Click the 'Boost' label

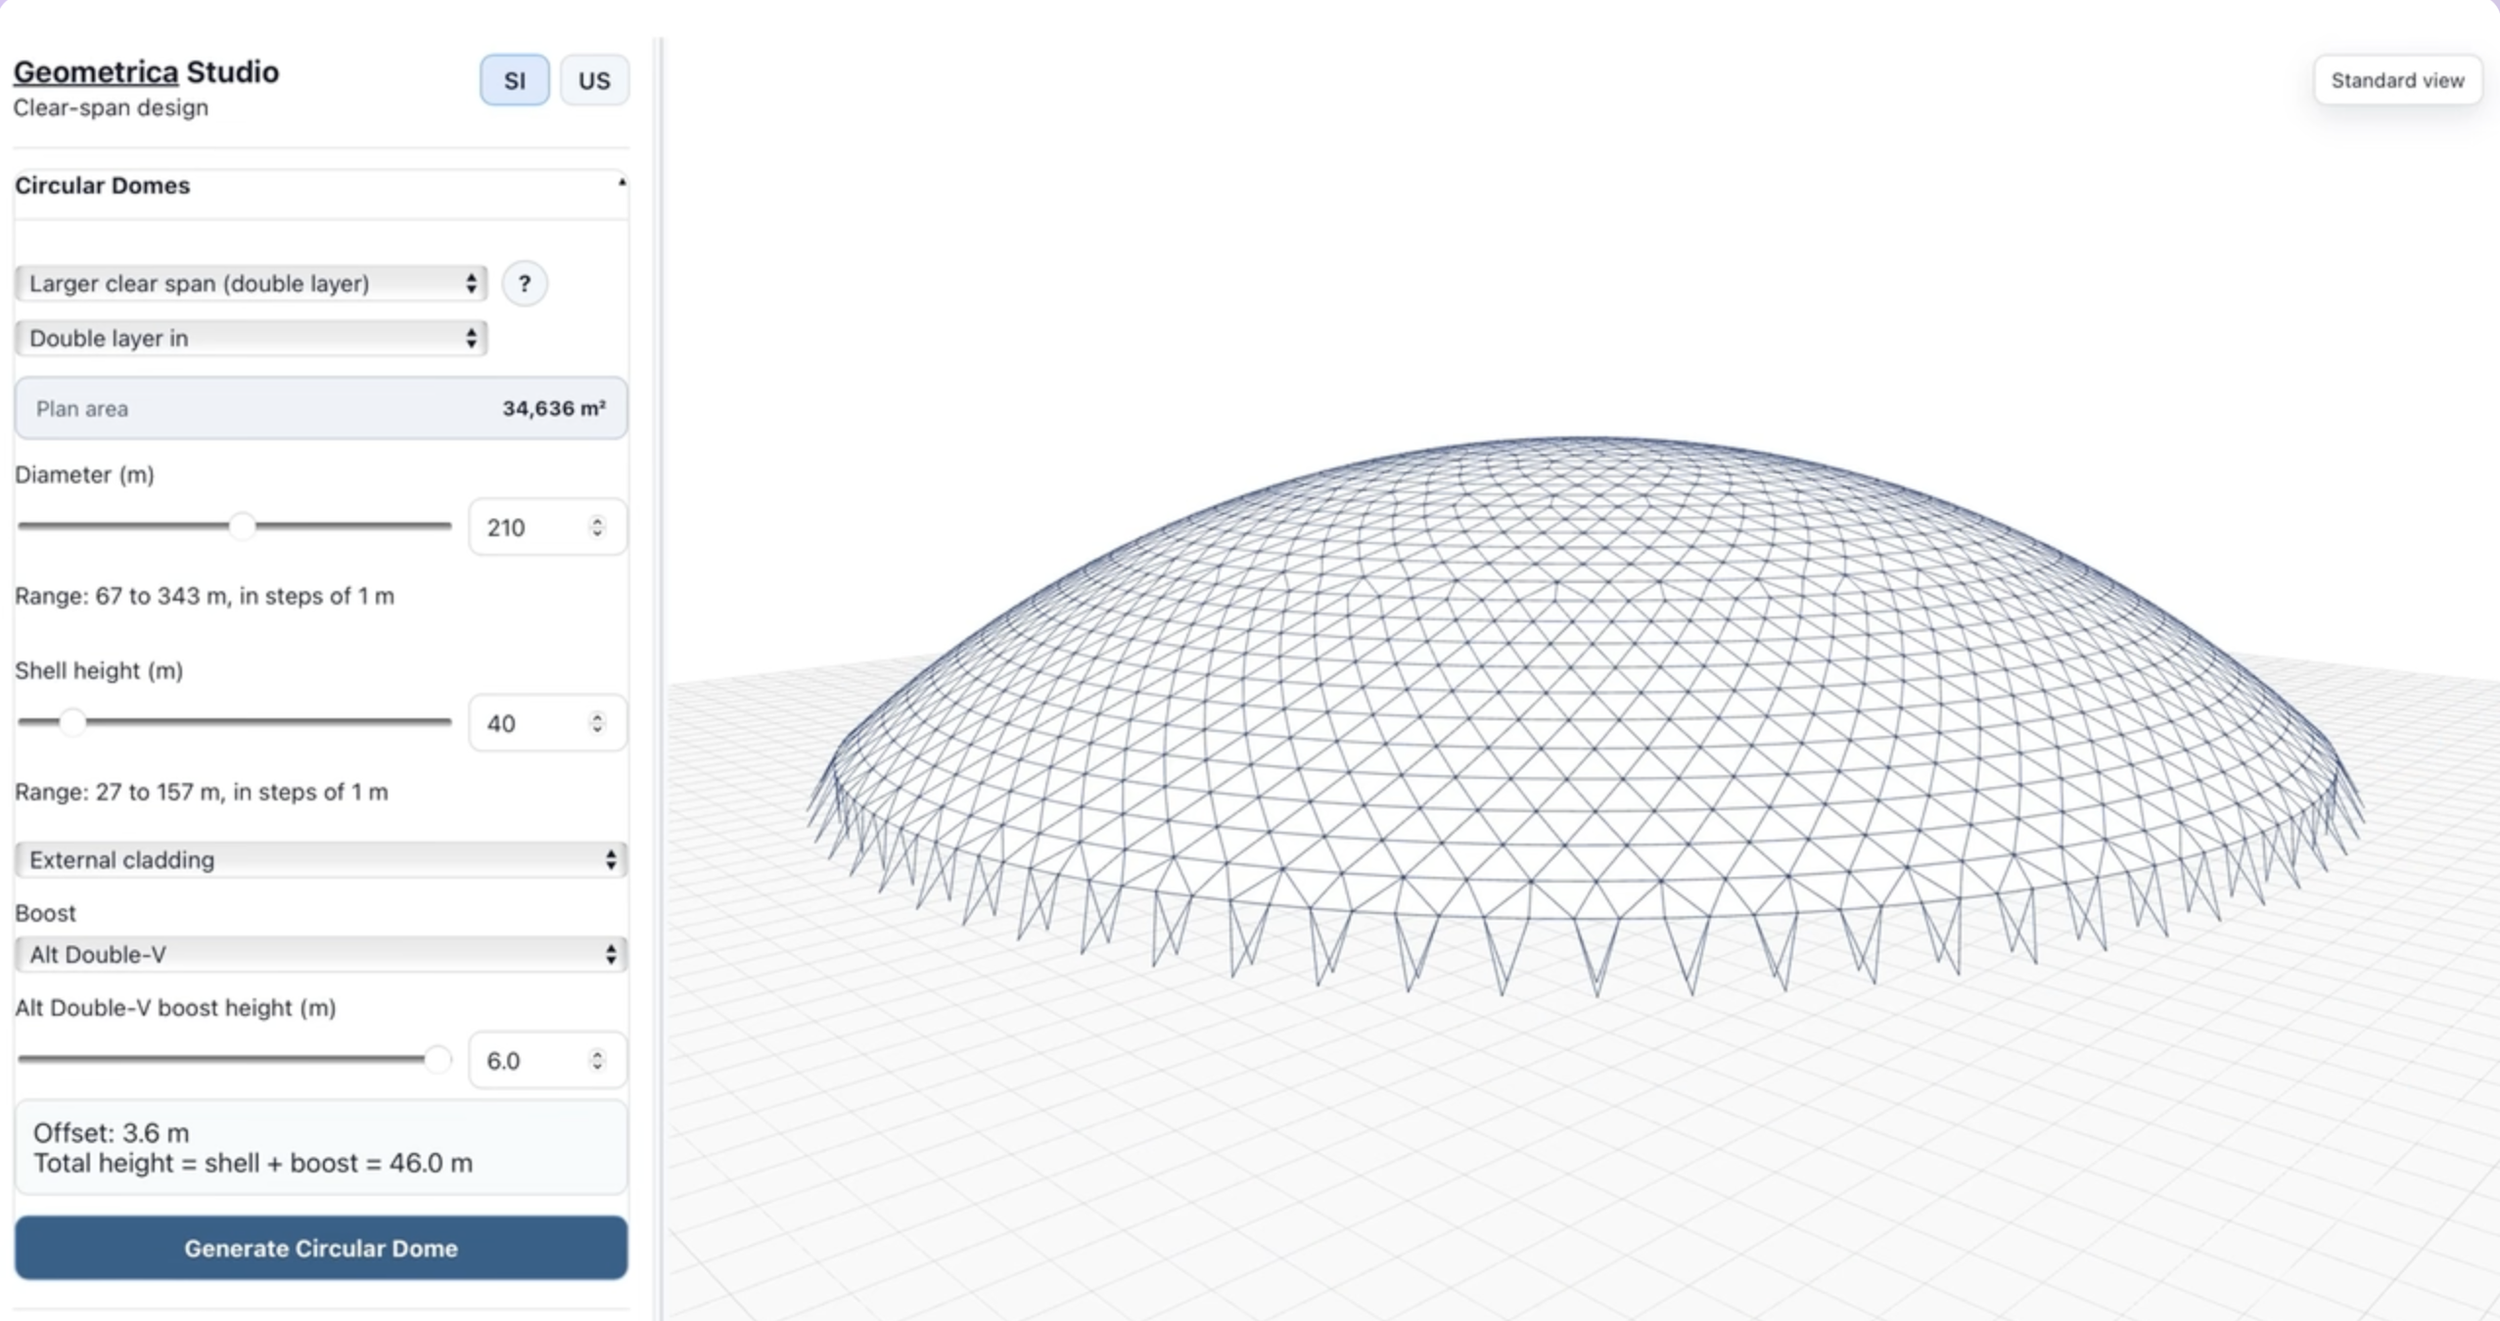[45, 913]
